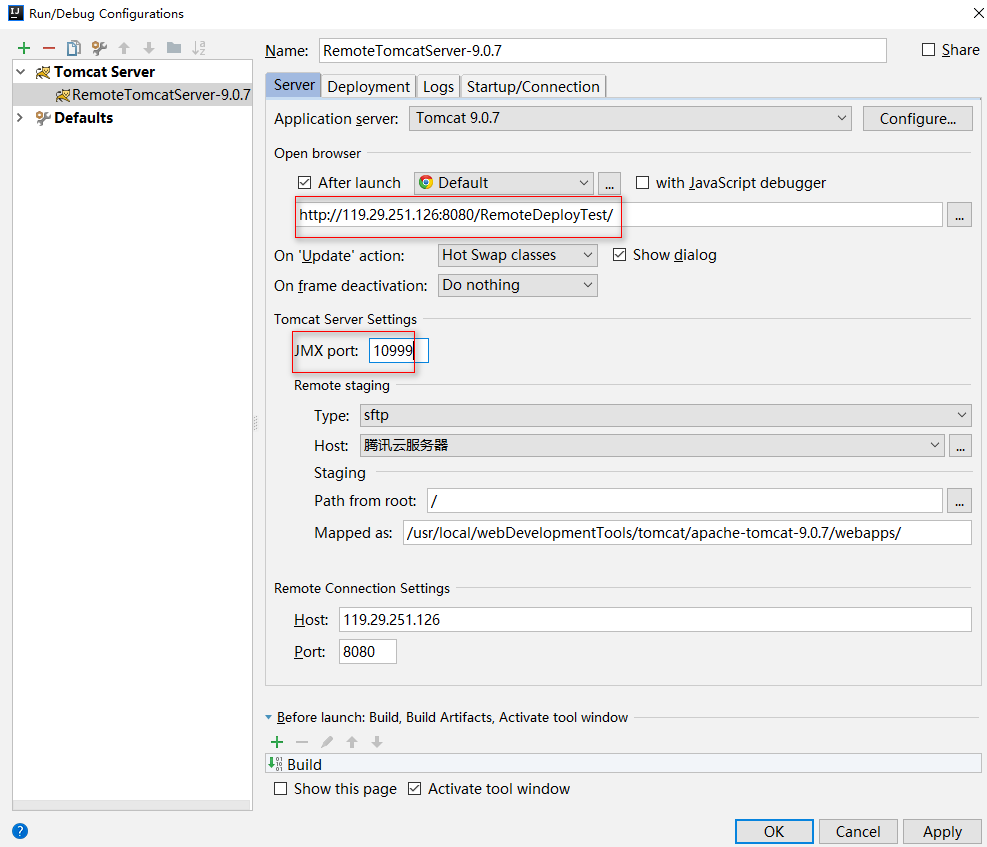Viewport: 987px width, 847px height.
Task: Toggle Show dialog checkbox
Action: (x=619, y=255)
